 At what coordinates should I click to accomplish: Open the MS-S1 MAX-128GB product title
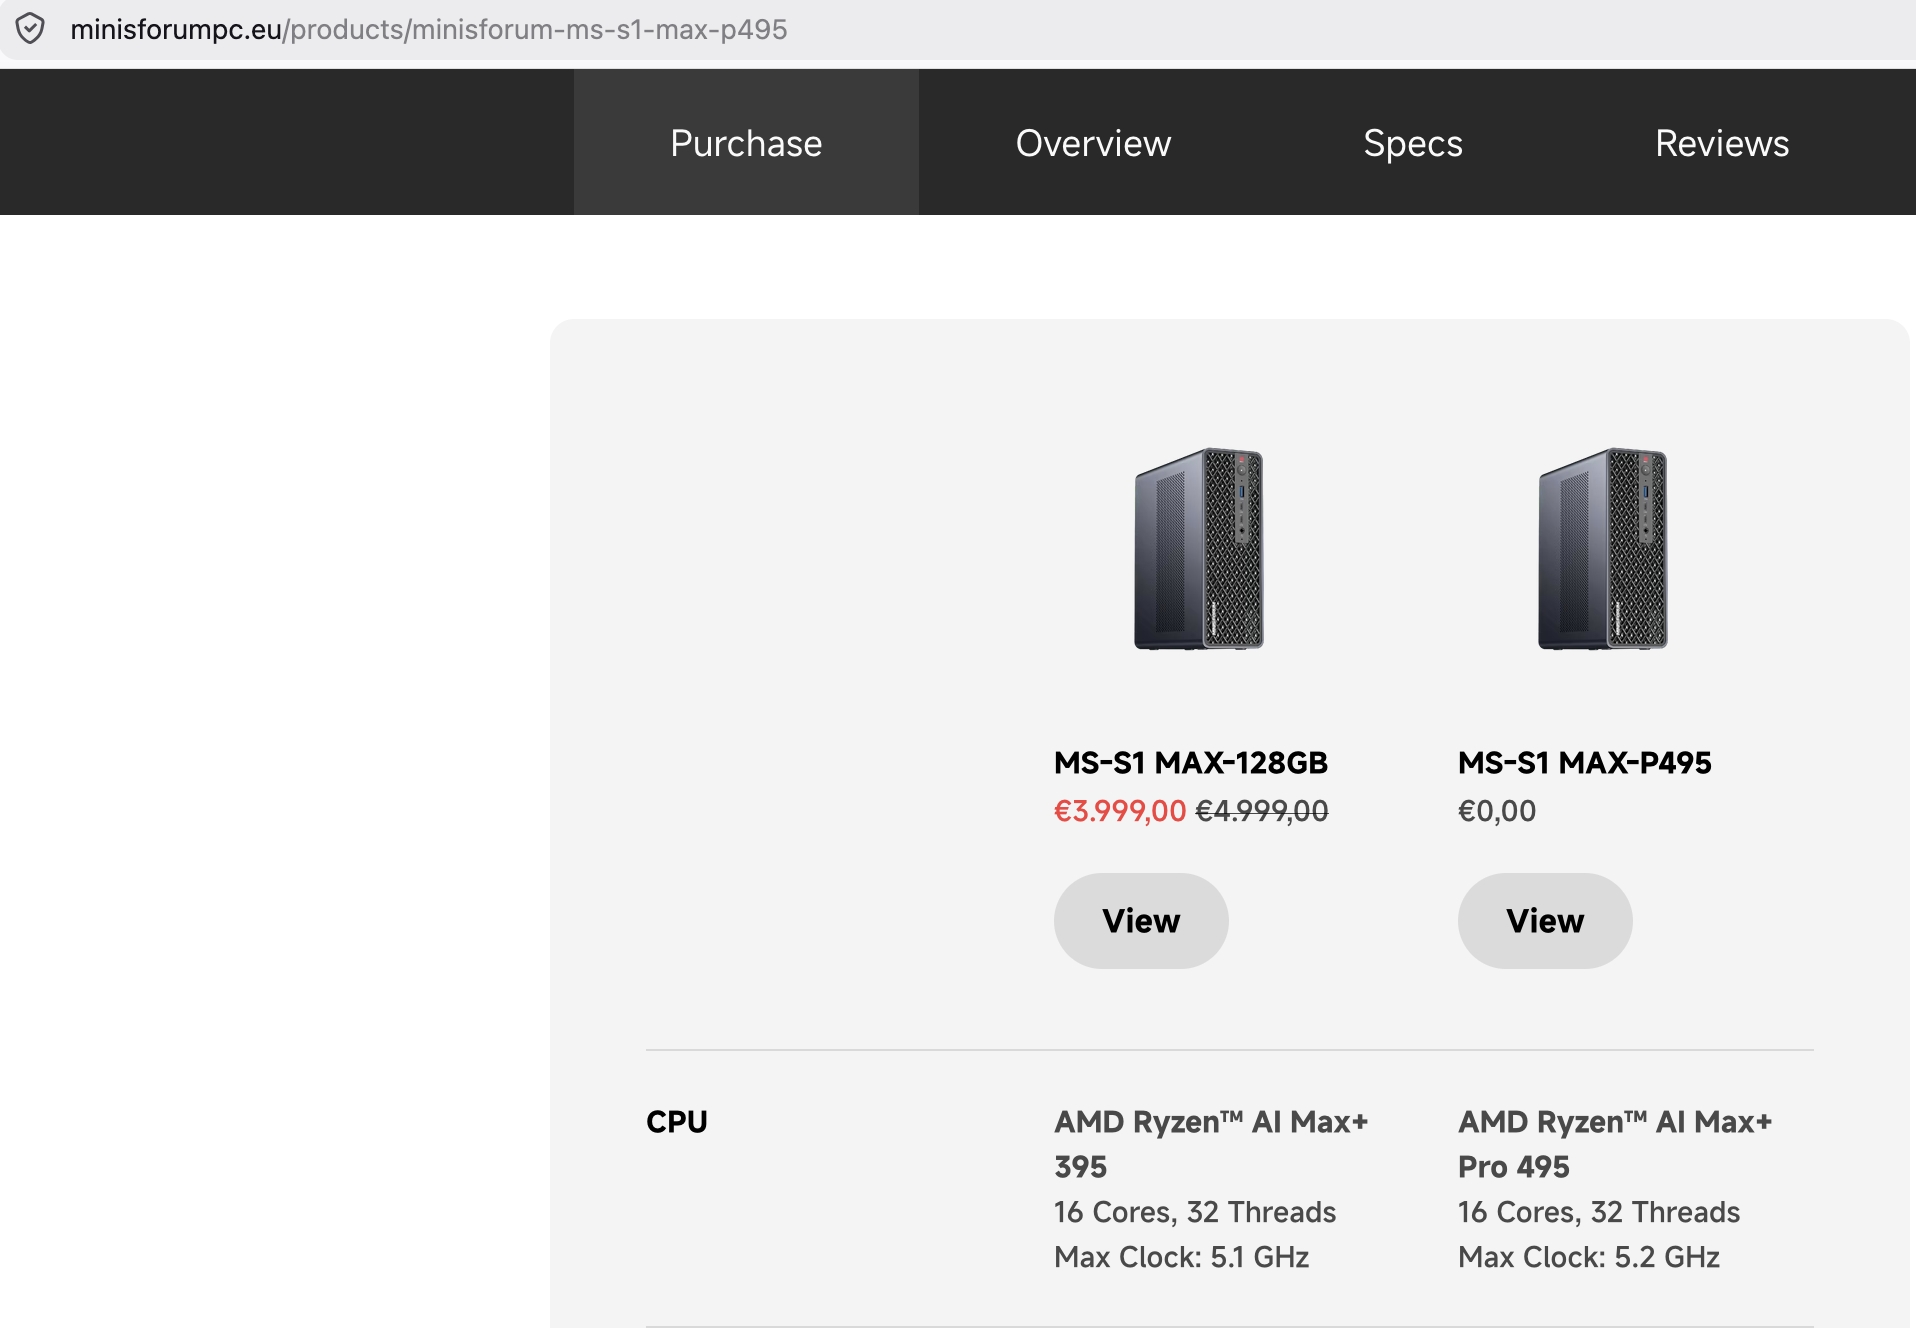1191,763
